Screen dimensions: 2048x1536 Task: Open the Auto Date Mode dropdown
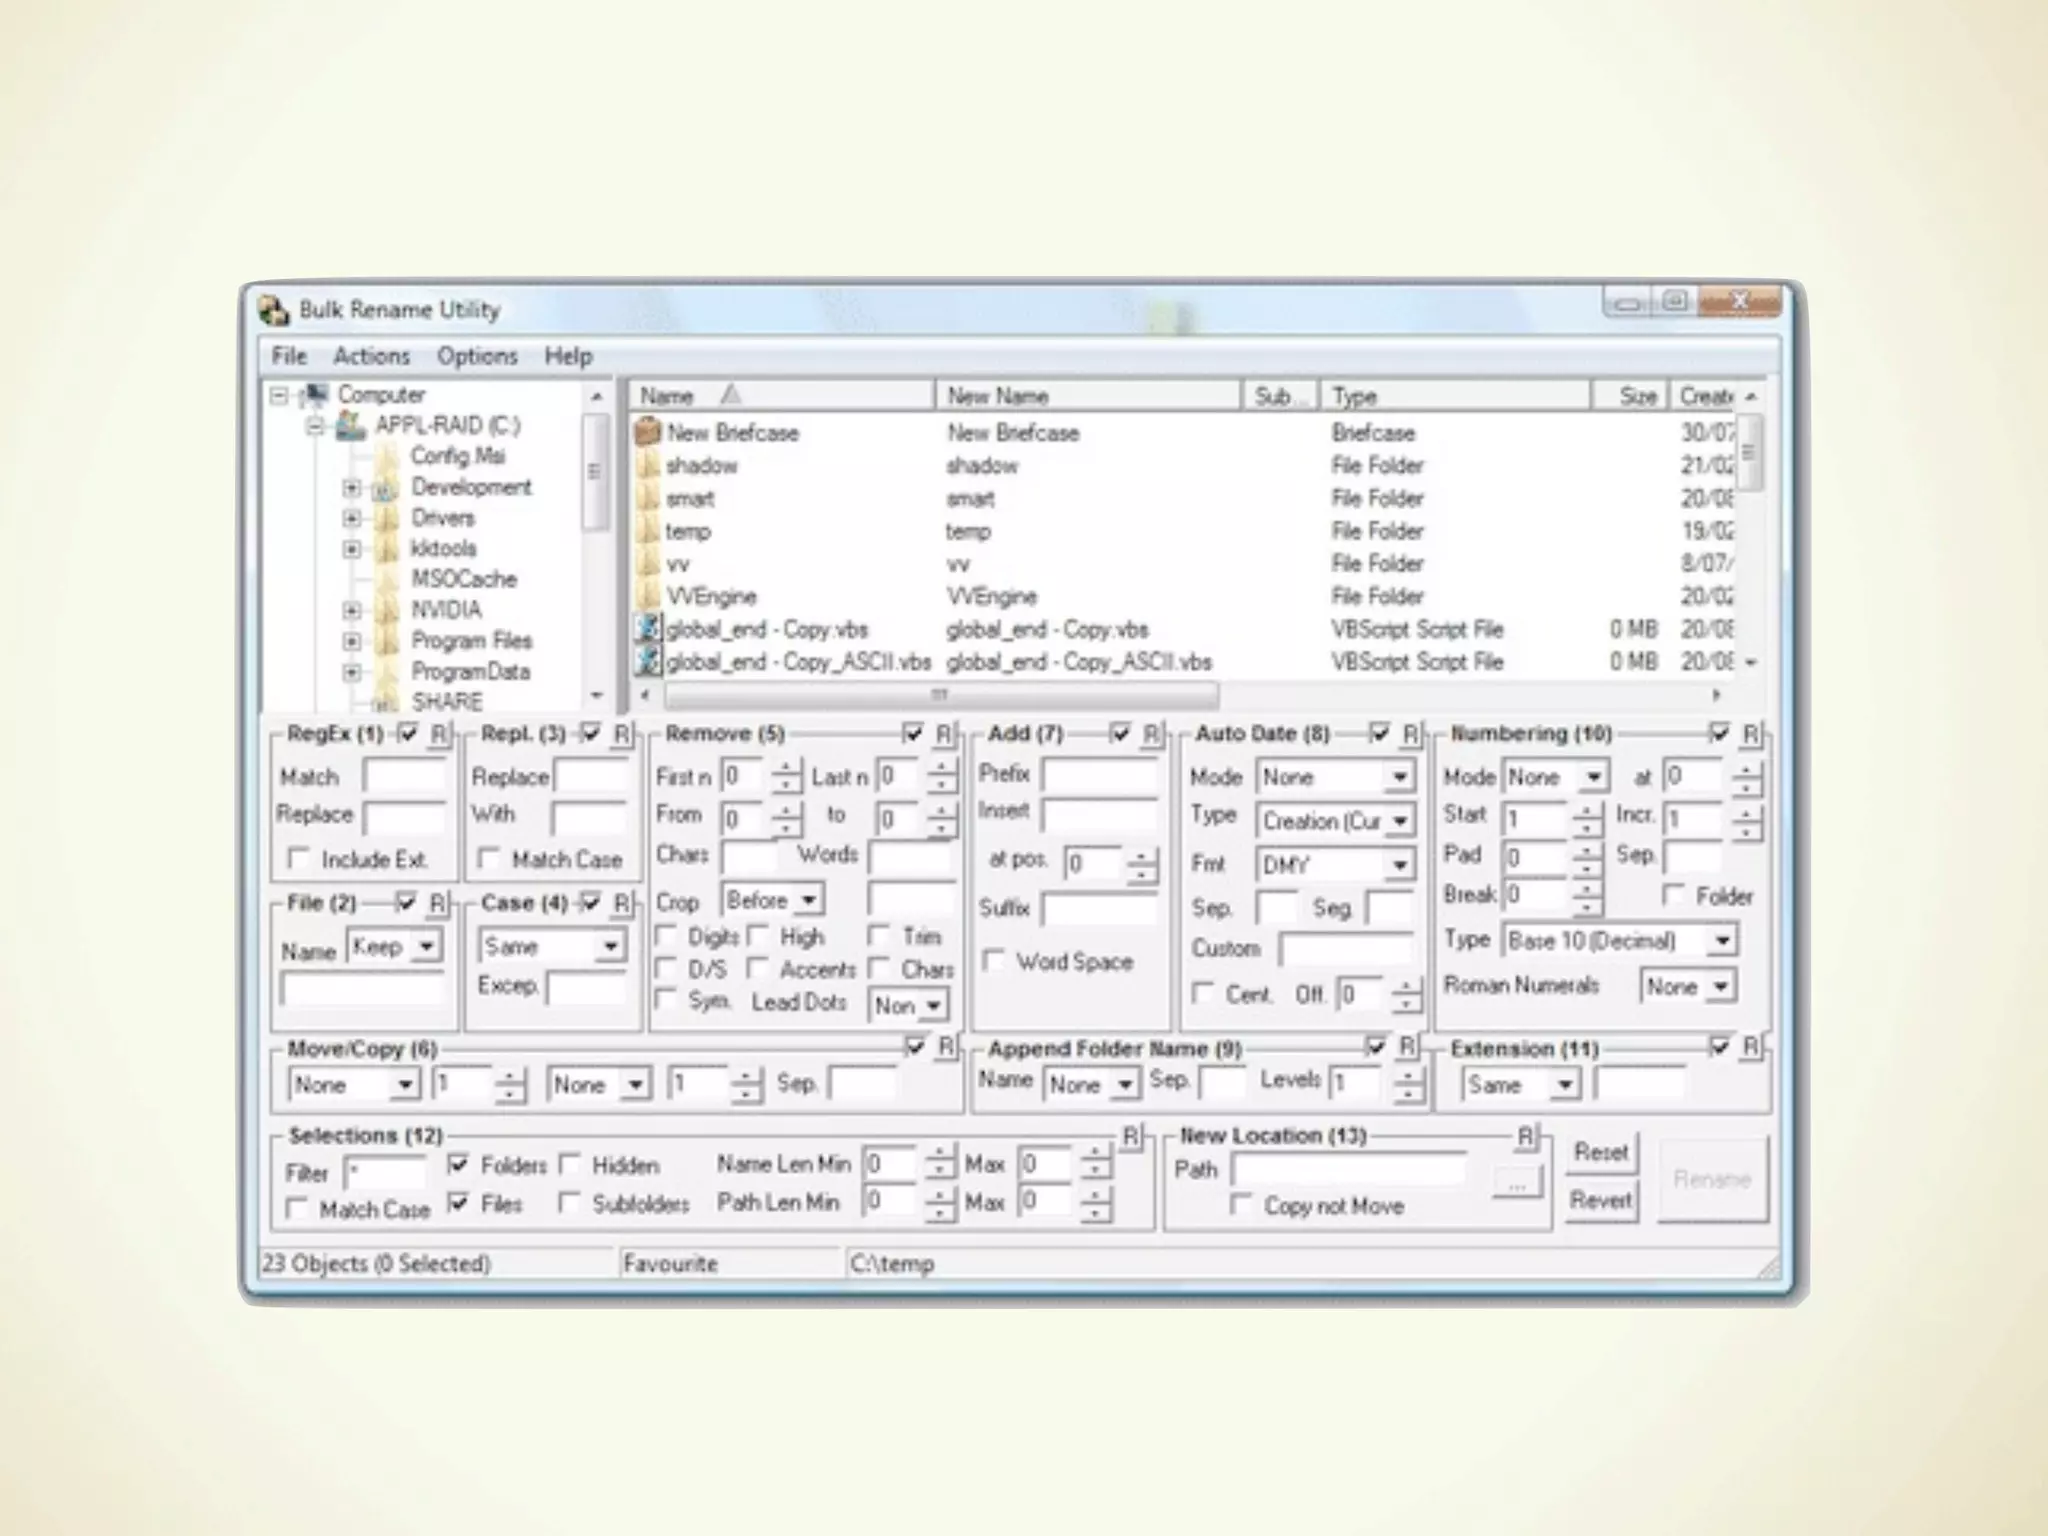(x=1400, y=777)
